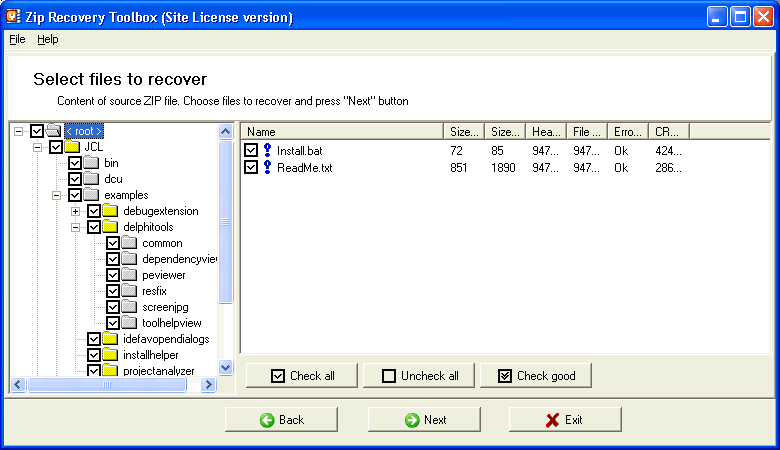Click the Erro... column header
The image size is (780, 450).
pos(628,131)
